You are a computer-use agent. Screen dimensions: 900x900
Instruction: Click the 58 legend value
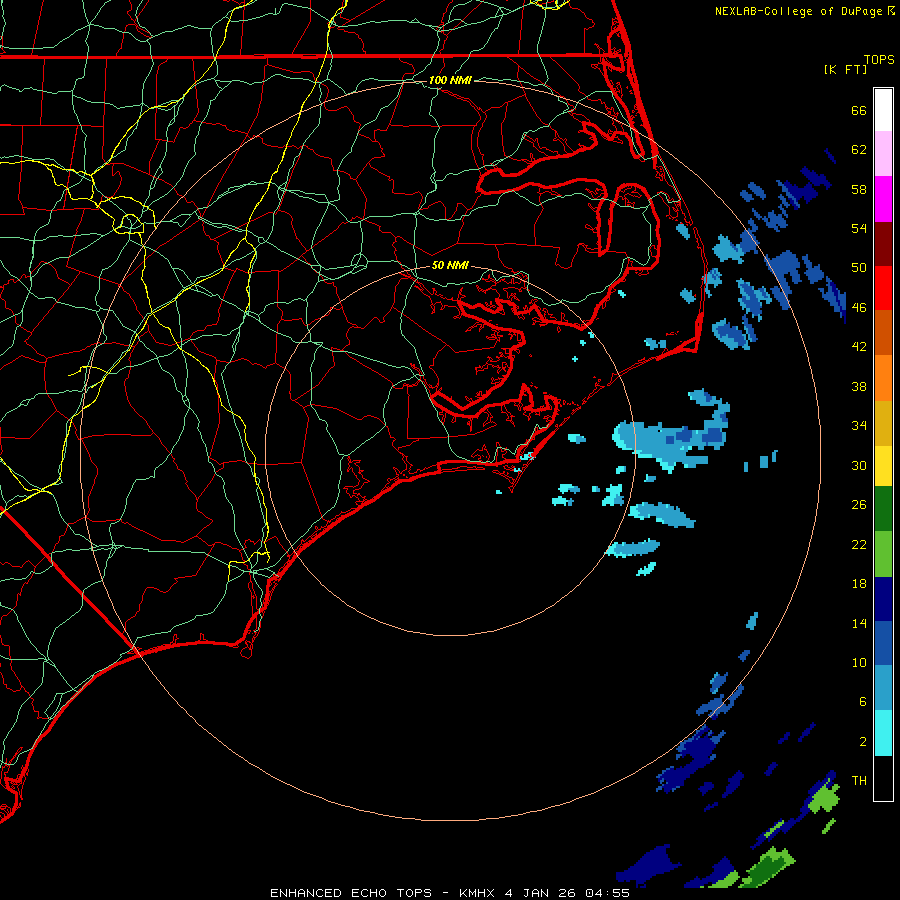point(859,189)
